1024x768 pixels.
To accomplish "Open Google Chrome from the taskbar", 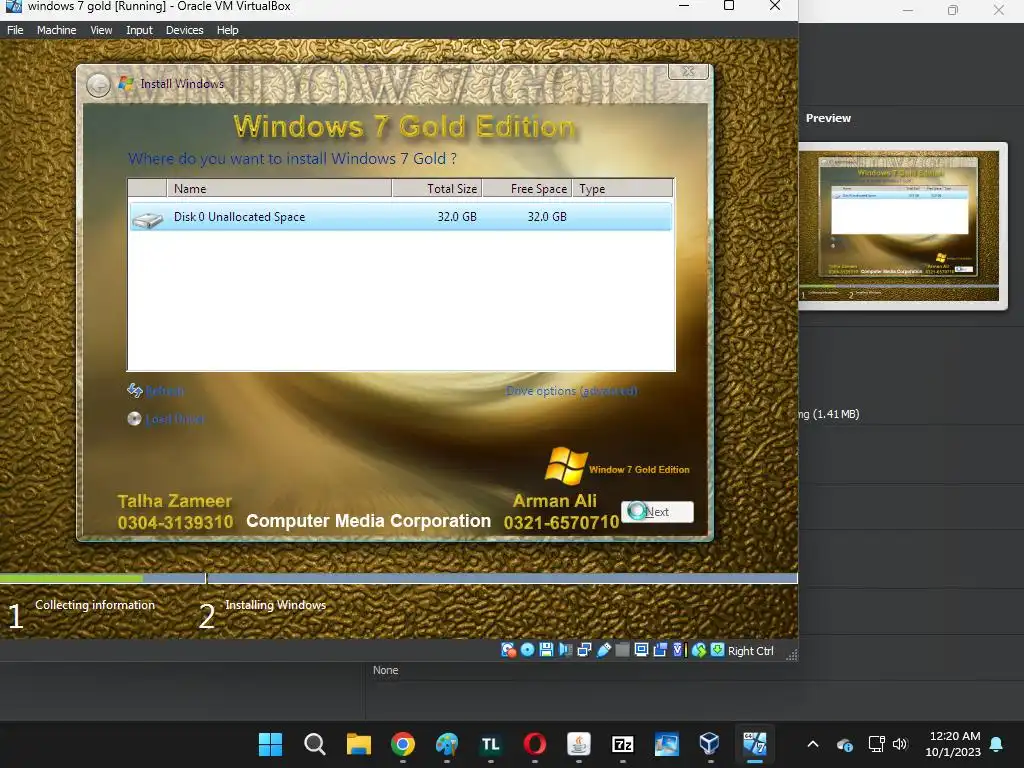I will (403, 744).
